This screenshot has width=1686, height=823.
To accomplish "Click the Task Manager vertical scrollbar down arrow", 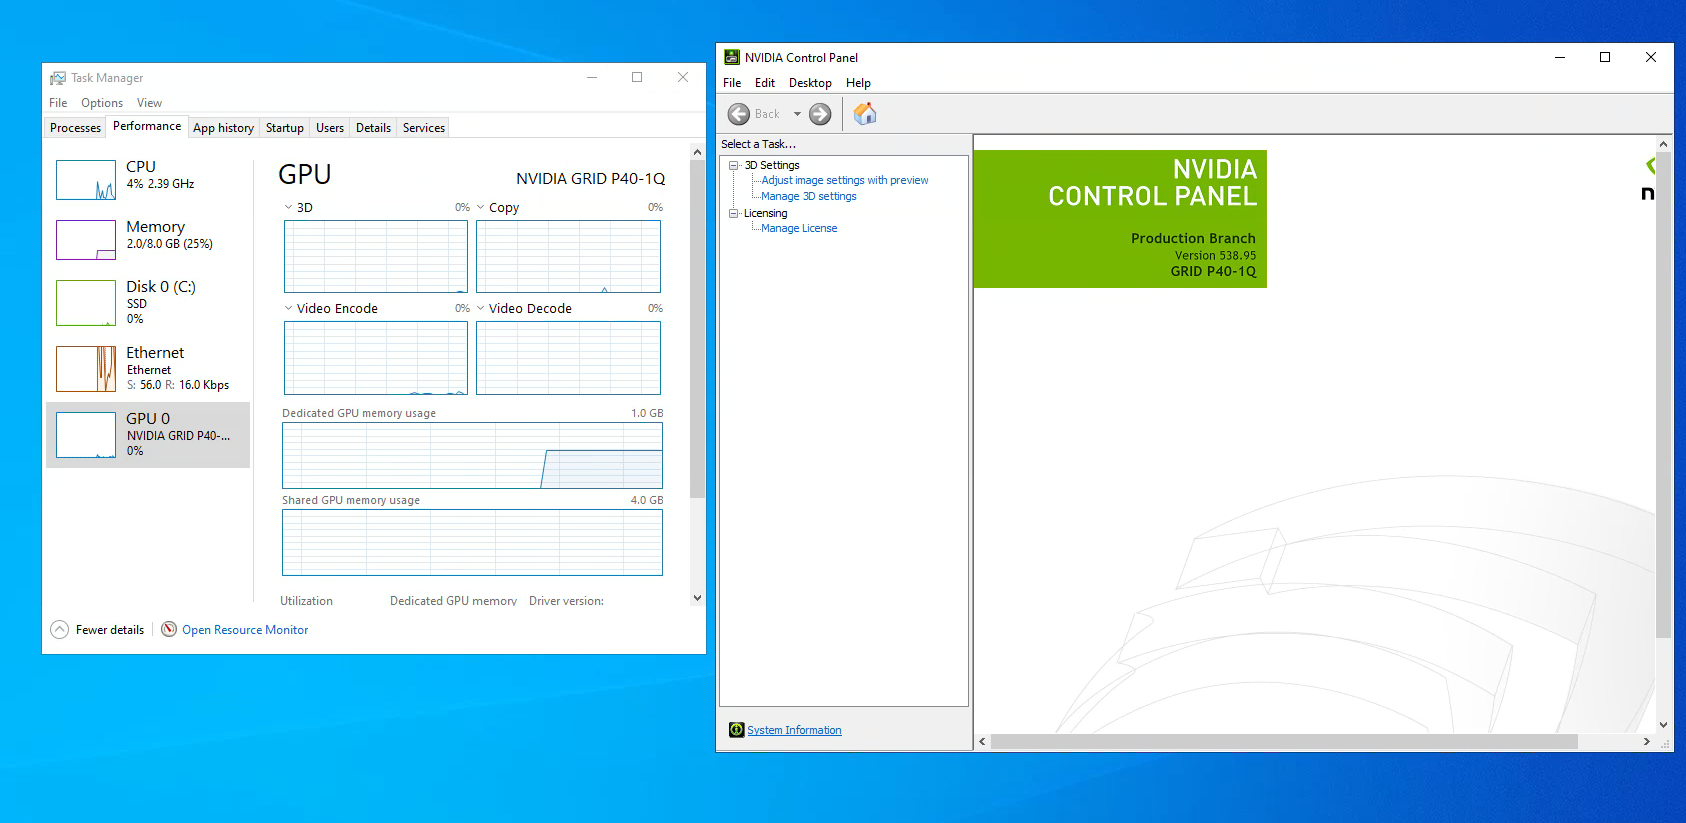I will [697, 598].
